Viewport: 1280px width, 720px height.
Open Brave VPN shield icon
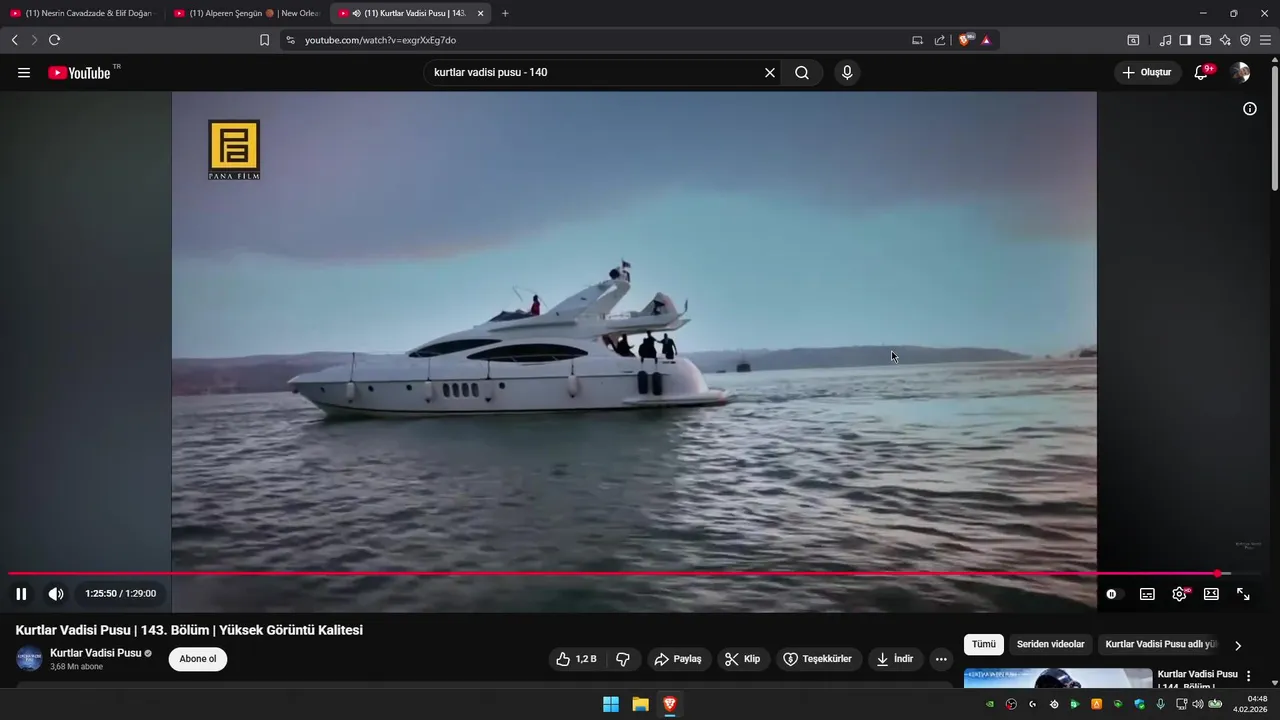tap(1245, 40)
